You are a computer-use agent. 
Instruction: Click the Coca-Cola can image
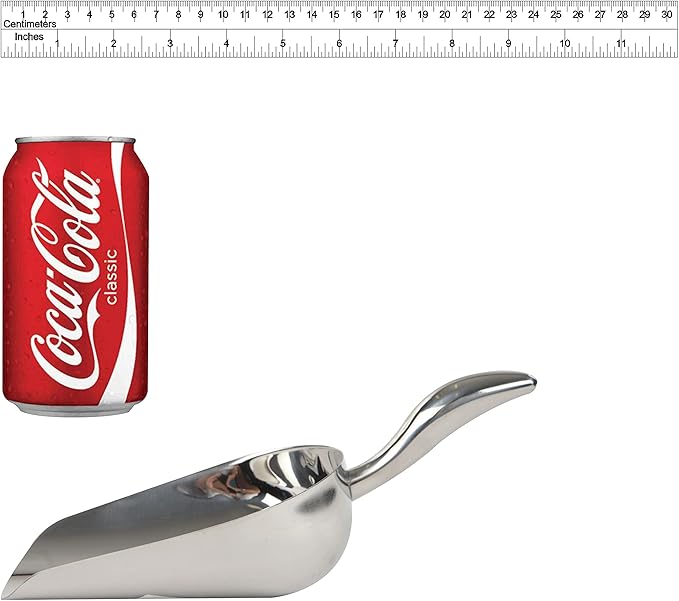[x=75, y=276]
